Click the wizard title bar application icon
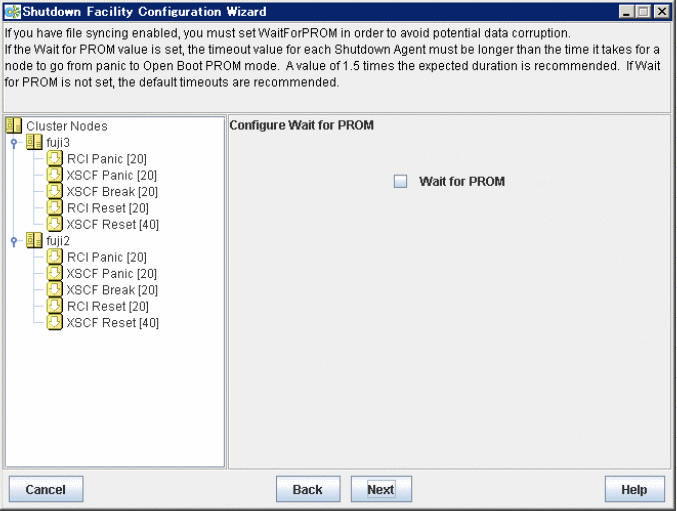Viewport: 677px width, 511px height. point(13,12)
